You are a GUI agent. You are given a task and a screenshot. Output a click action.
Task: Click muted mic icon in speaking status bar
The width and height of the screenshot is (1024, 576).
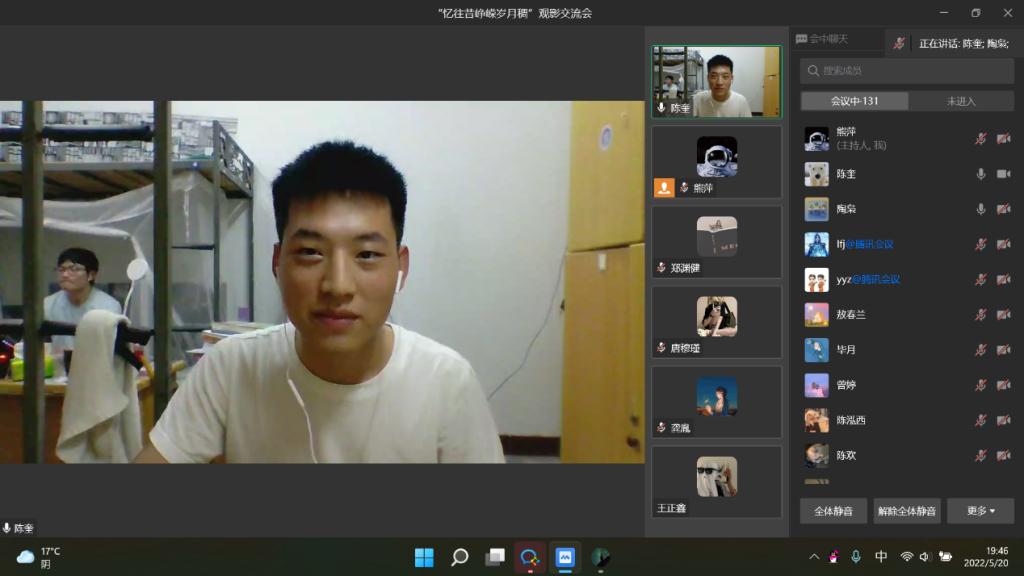point(899,43)
